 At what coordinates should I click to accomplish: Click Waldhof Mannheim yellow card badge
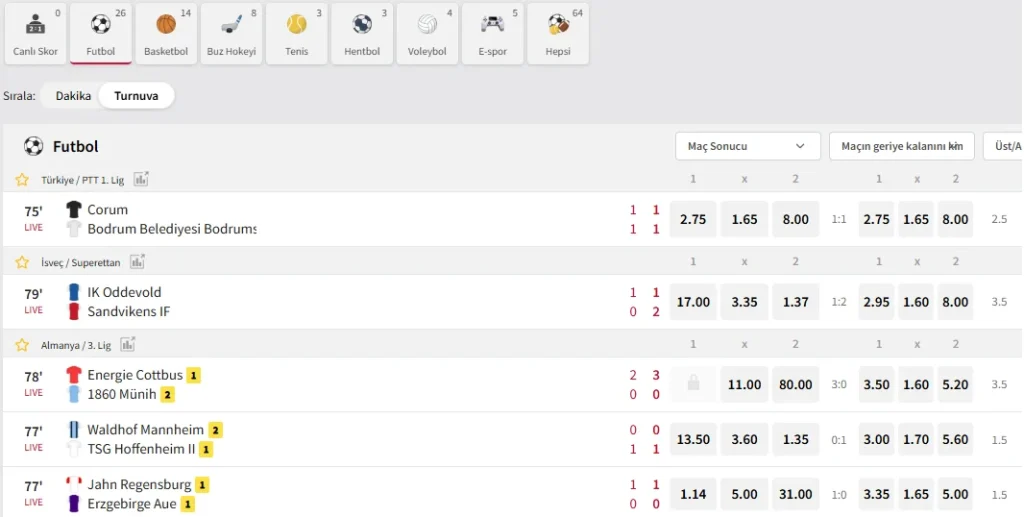click(x=216, y=430)
